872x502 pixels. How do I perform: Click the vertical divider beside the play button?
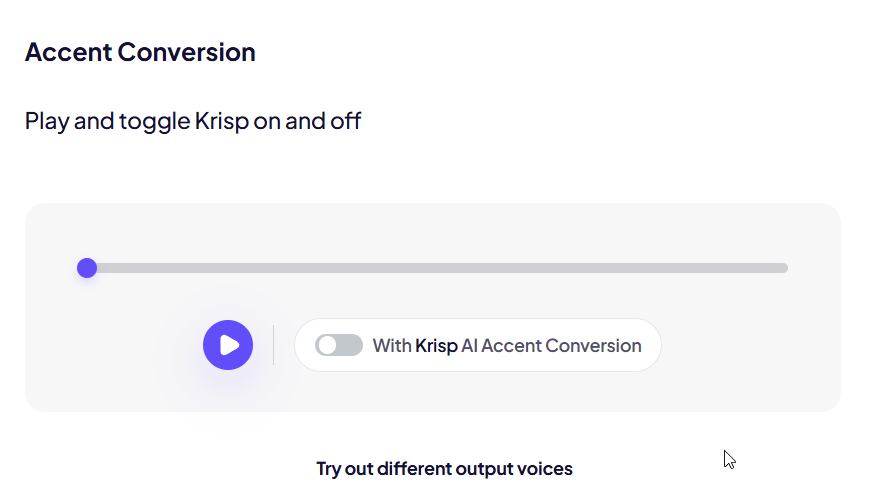(273, 345)
